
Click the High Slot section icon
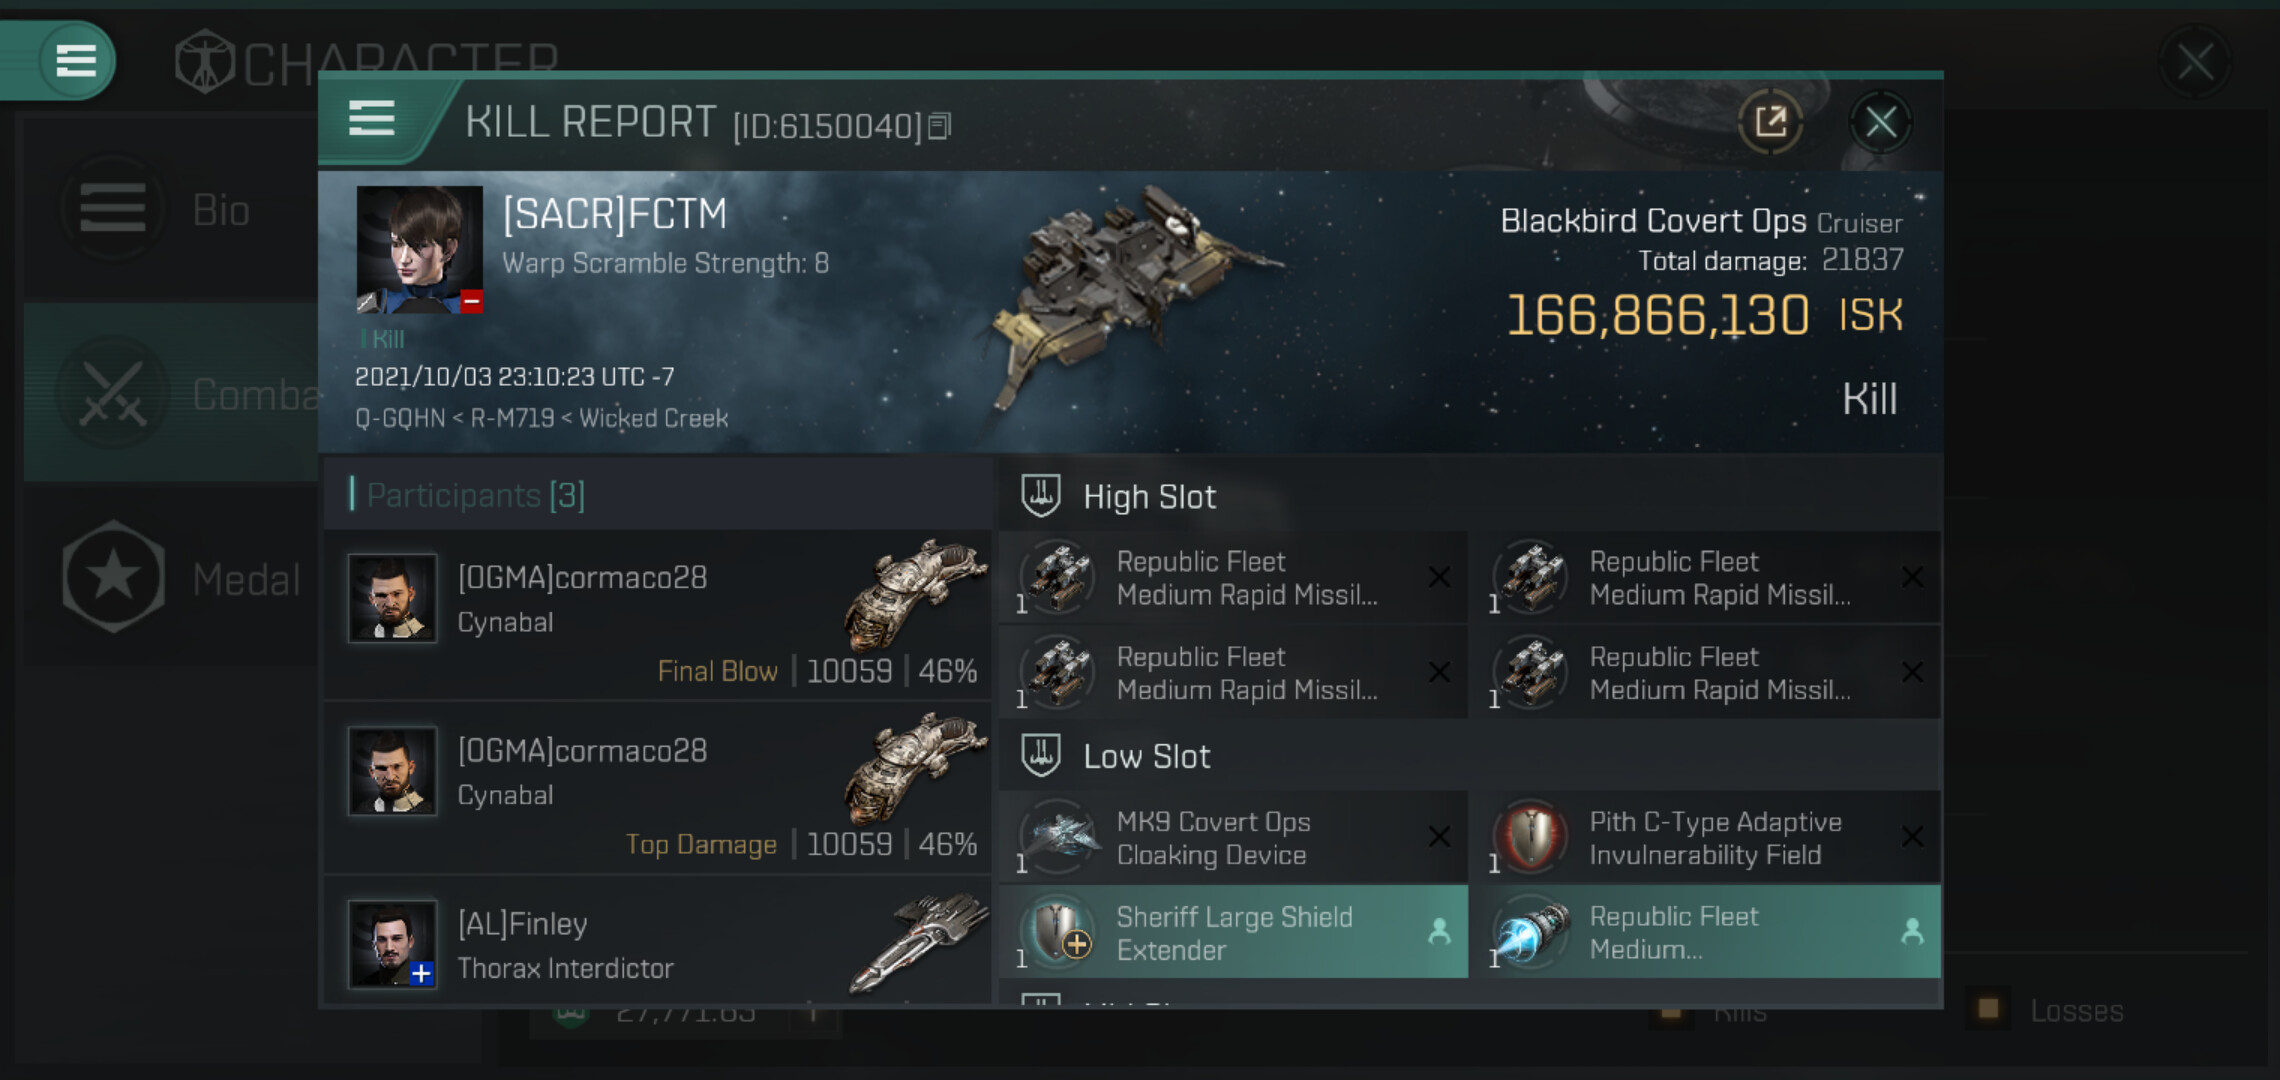[x=1041, y=496]
